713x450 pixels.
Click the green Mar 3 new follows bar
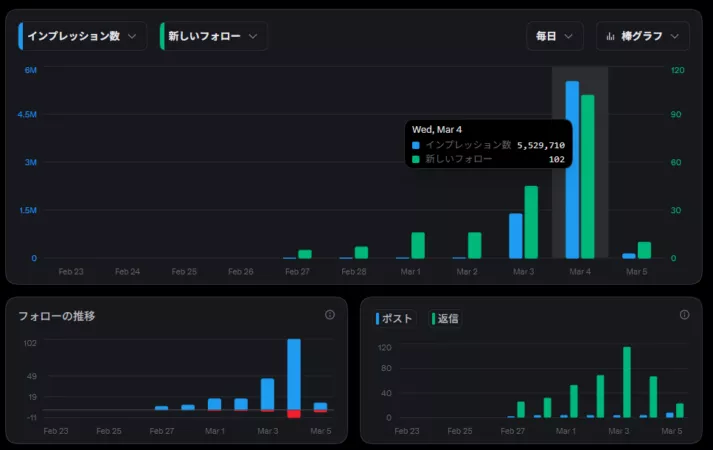coord(531,222)
